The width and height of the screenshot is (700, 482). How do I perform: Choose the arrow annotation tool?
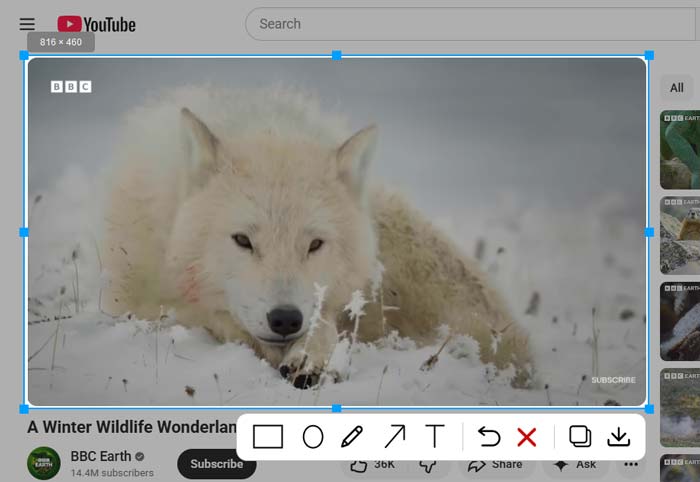[x=395, y=436]
